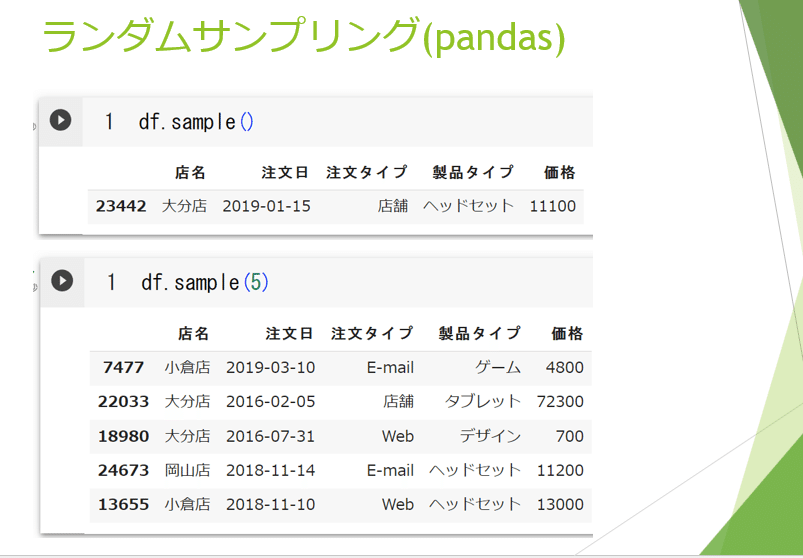Run the df.sample() cell
Screen dimensions: 803x558
point(60,120)
